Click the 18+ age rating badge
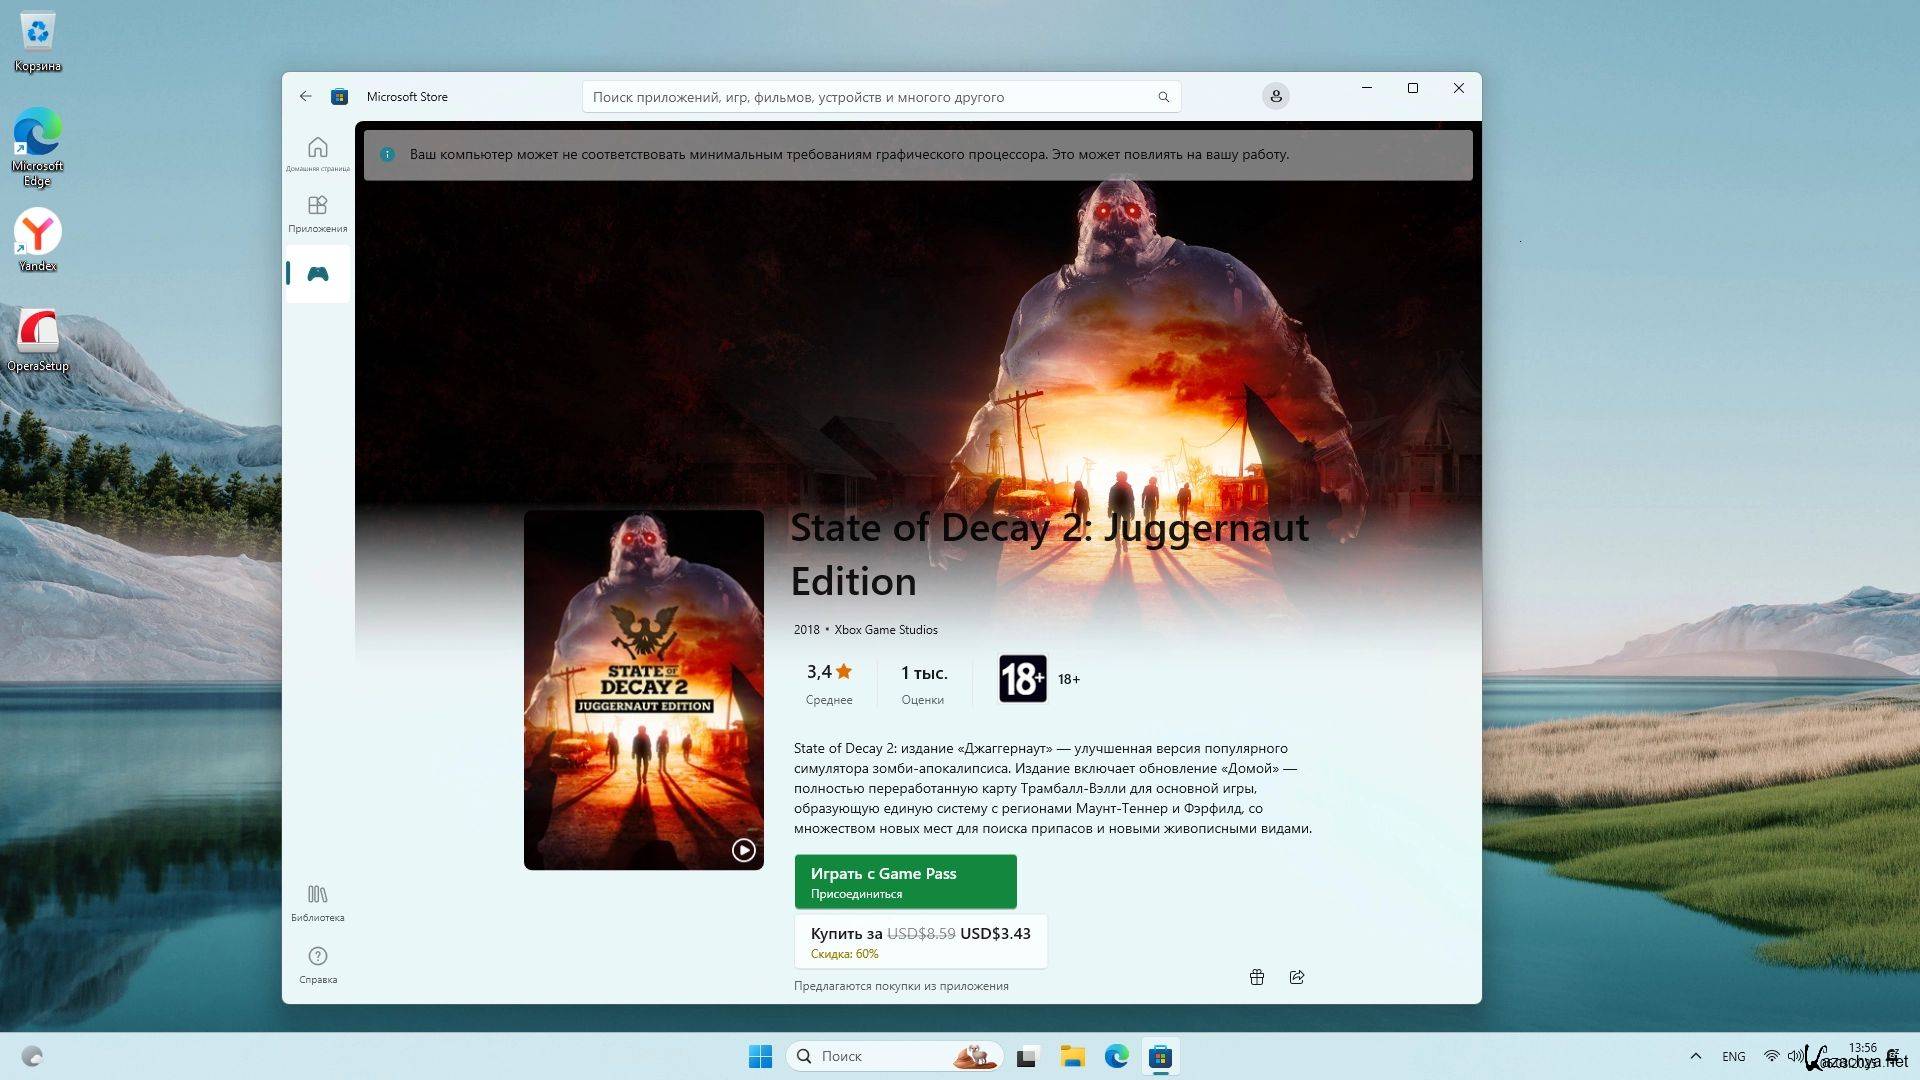 [1022, 679]
